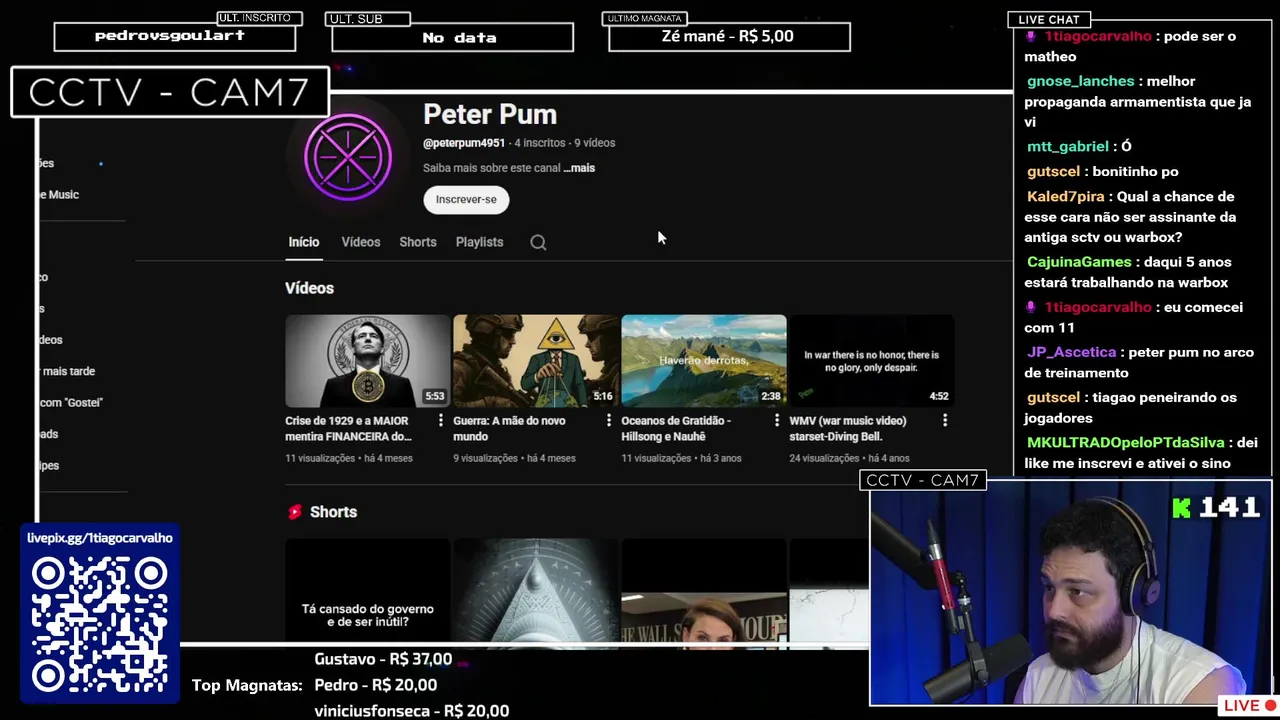
Task: Open options menu for Oceanos de Gratidão video
Action: pyautogui.click(x=776, y=421)
